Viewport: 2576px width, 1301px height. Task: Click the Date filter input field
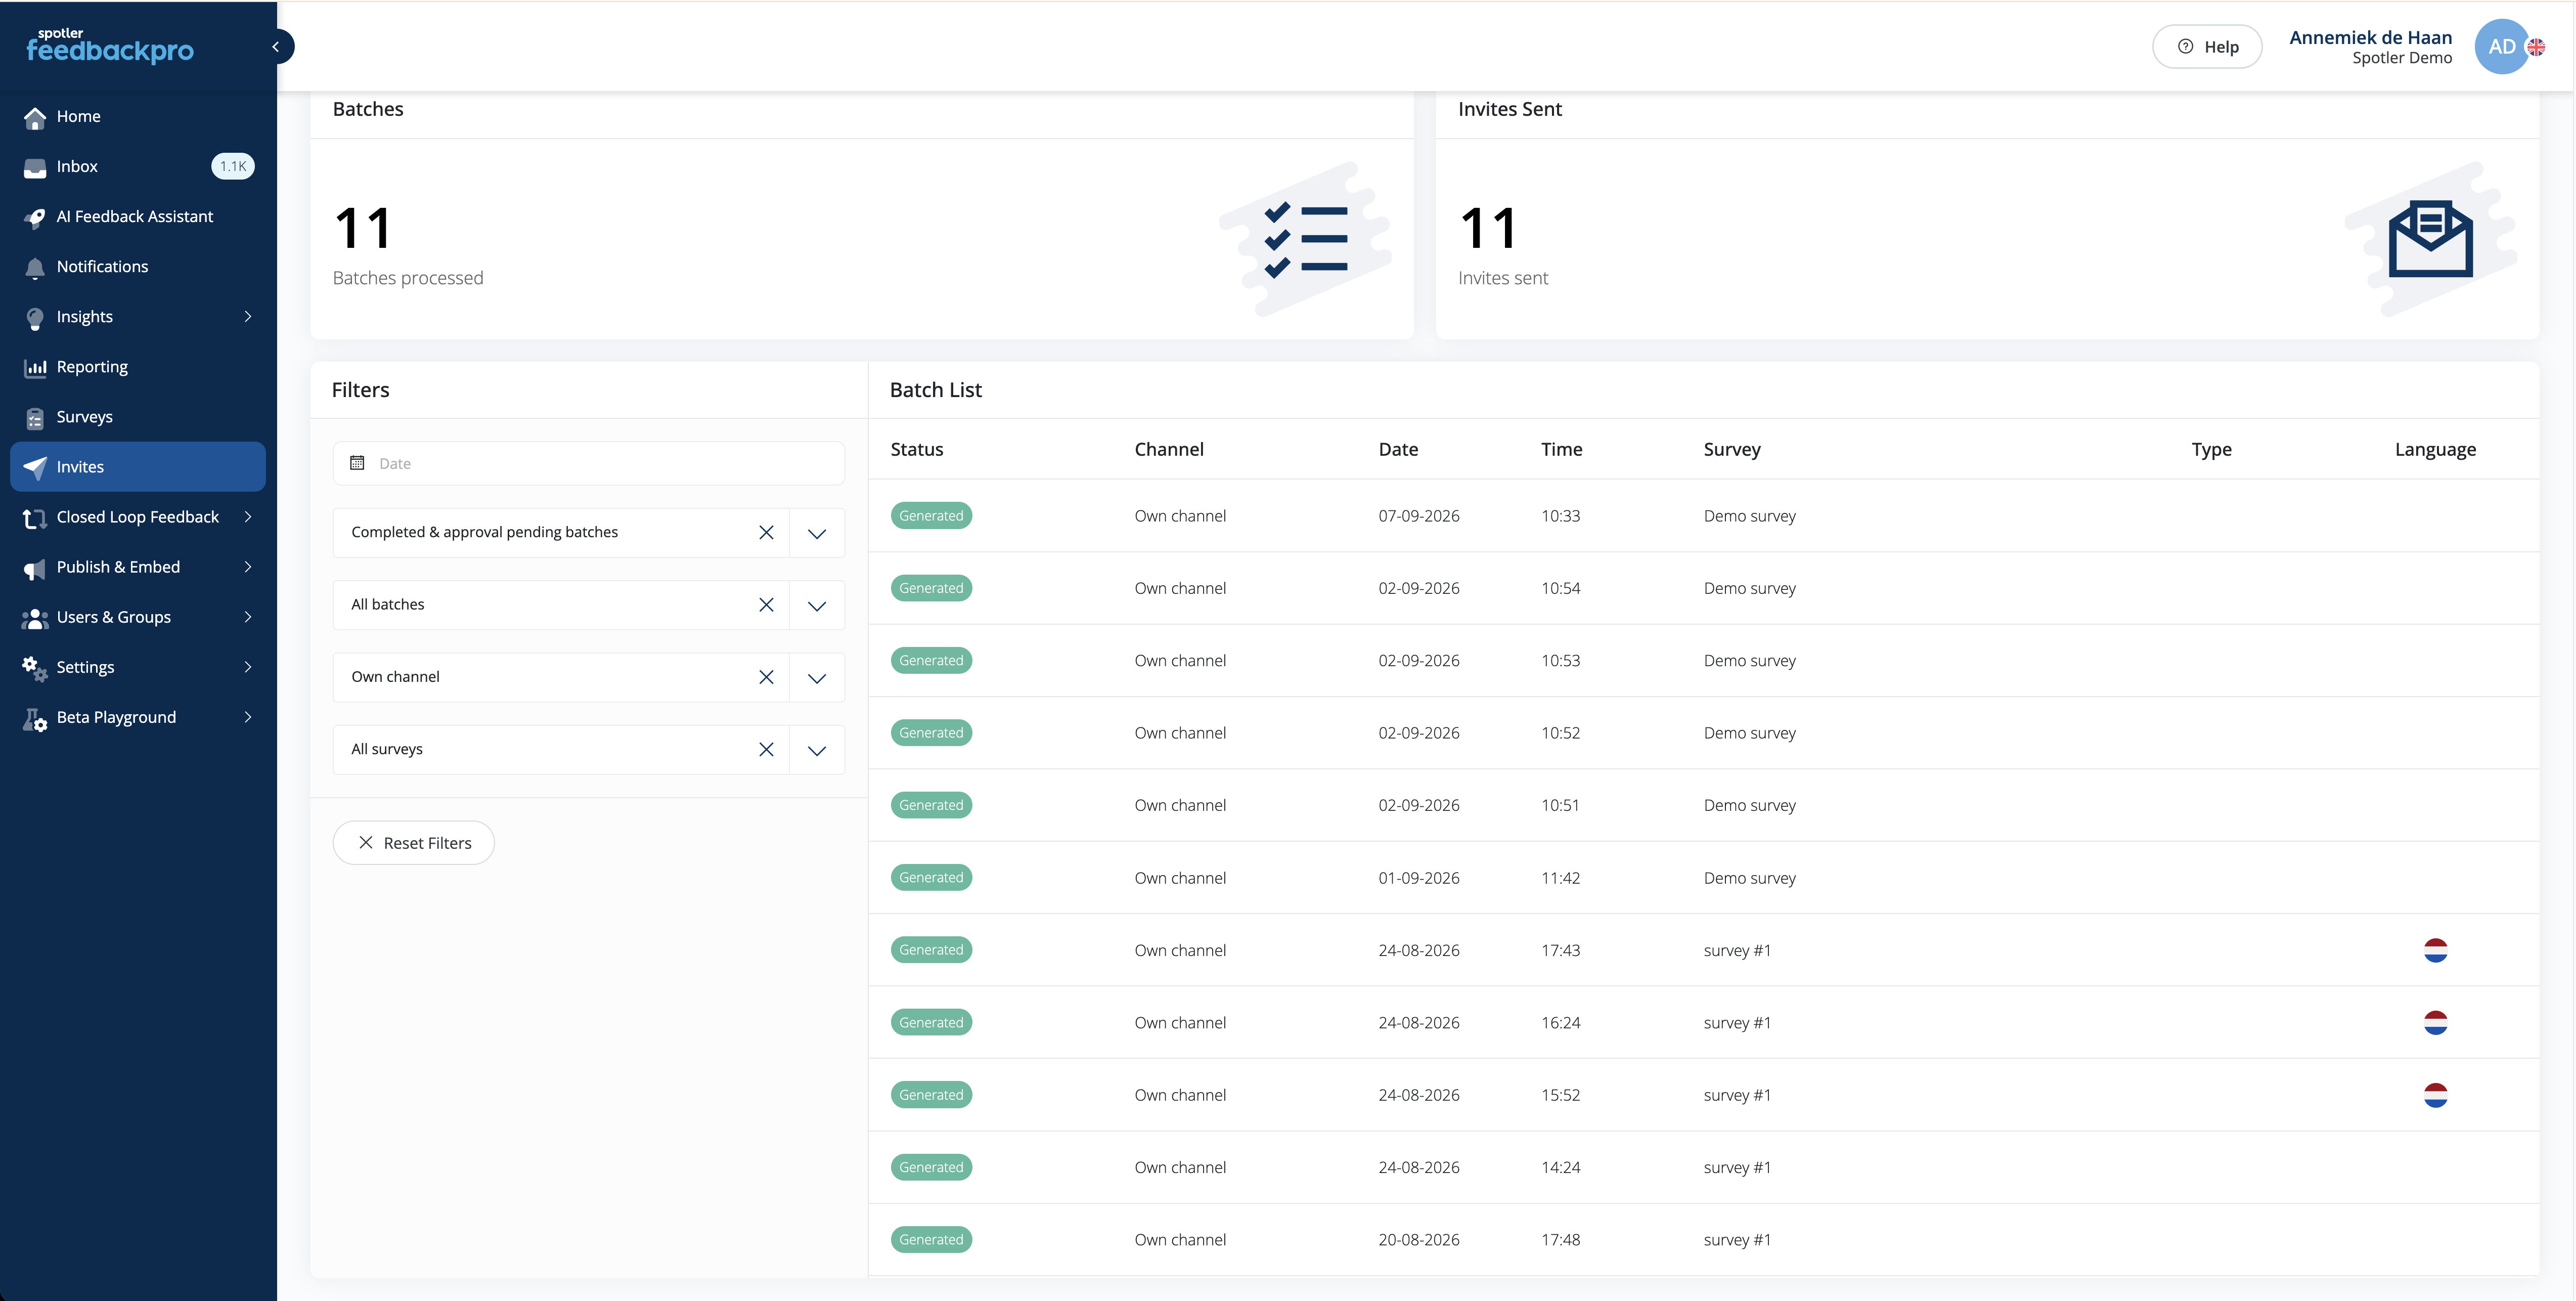point(589,463)
